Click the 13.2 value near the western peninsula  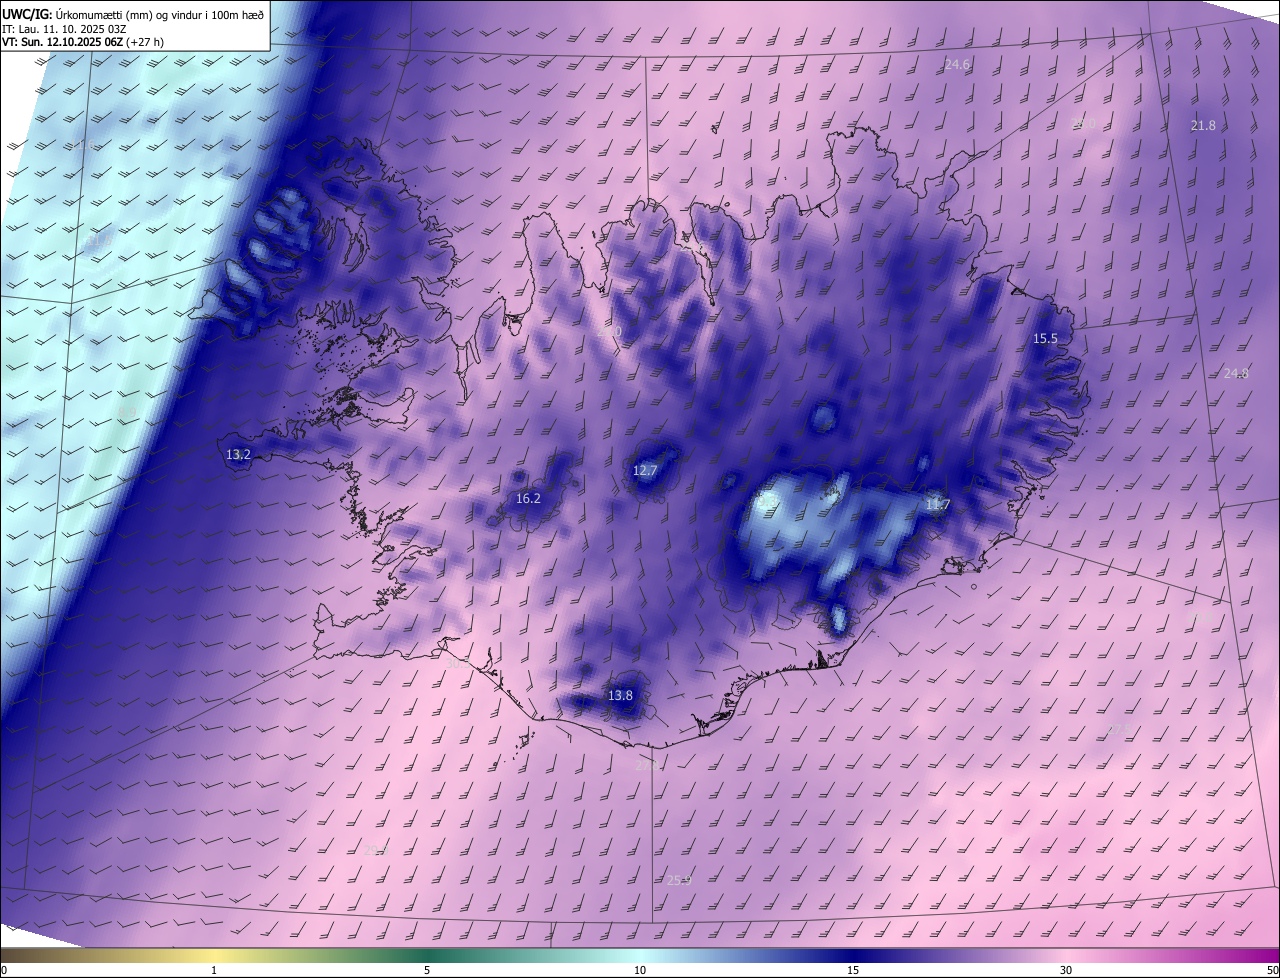[x=238, y=454]
